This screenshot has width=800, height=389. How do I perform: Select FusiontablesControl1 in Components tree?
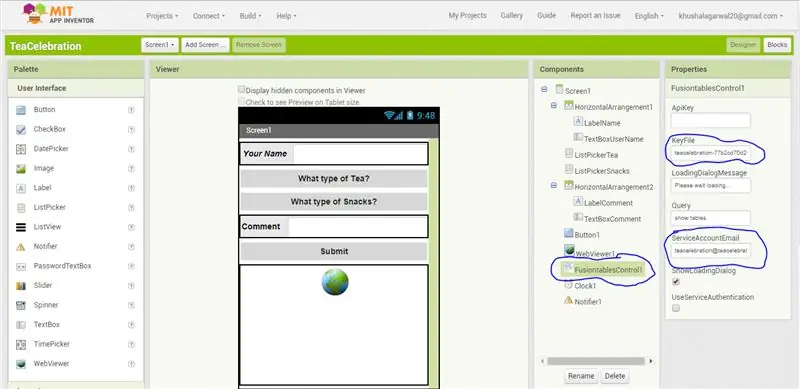(608, 270)
